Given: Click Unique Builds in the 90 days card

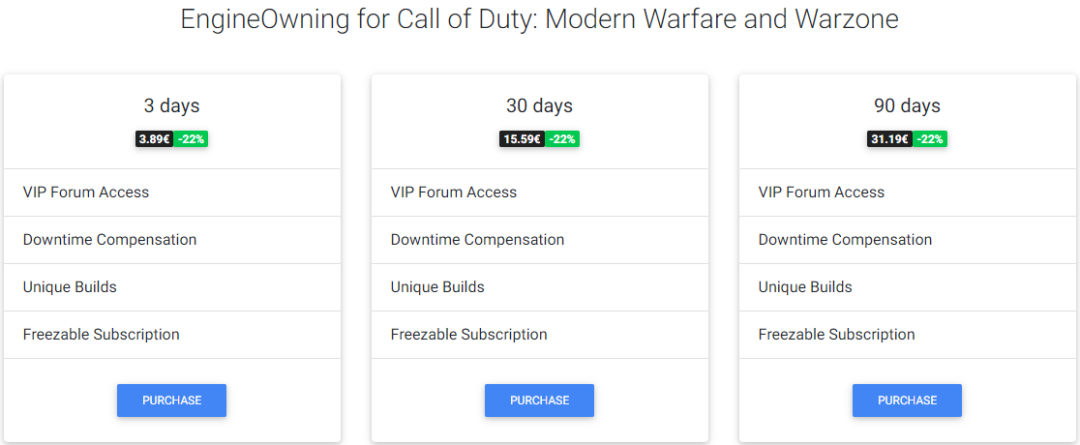Looking at the screenshot, I should tap(805, 287).
